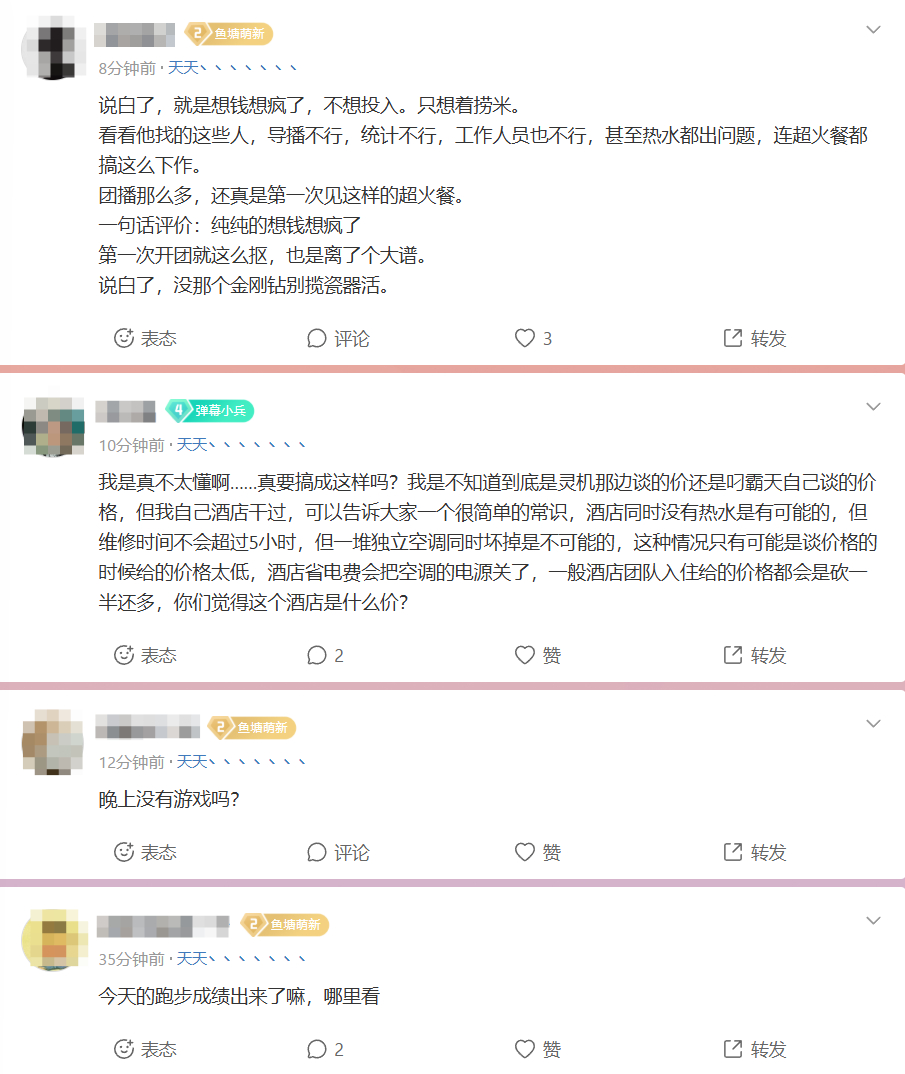Open the 2 comments on hotel post
The height and width of the screenshot is (1074, 905).
tap(325, 655)
